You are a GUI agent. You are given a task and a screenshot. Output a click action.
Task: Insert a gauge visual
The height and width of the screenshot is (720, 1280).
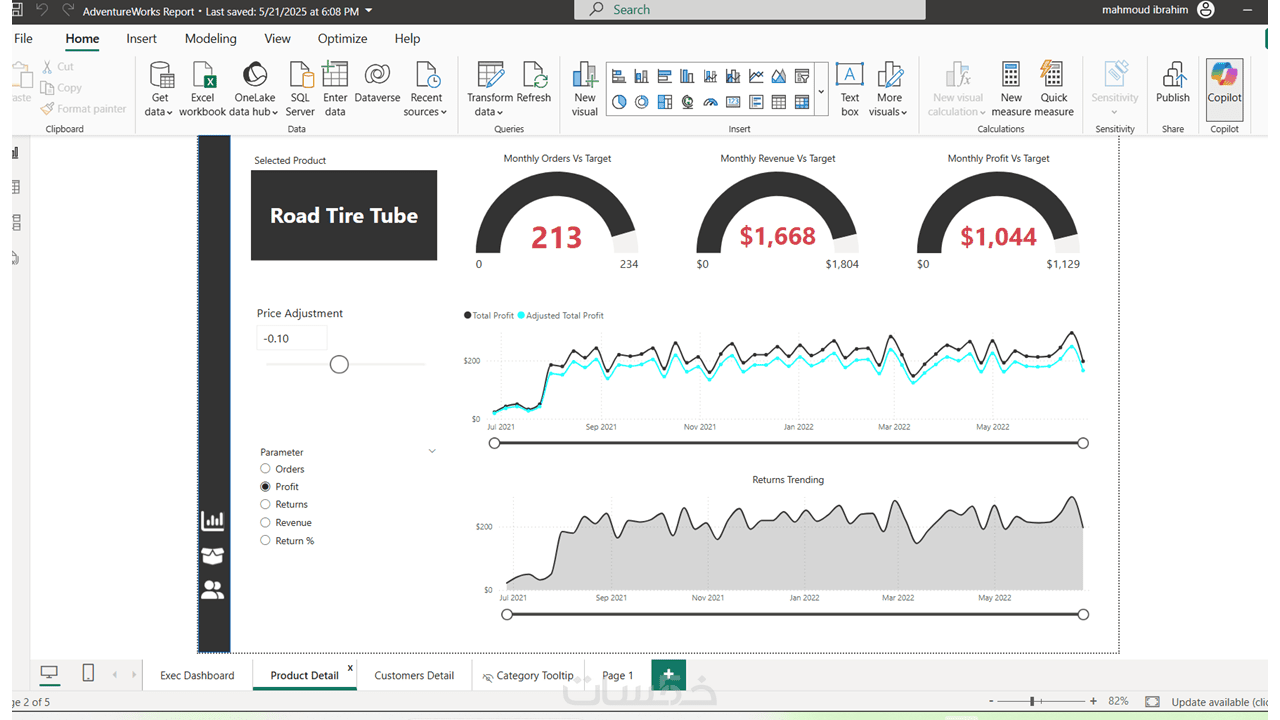point(710,102)
